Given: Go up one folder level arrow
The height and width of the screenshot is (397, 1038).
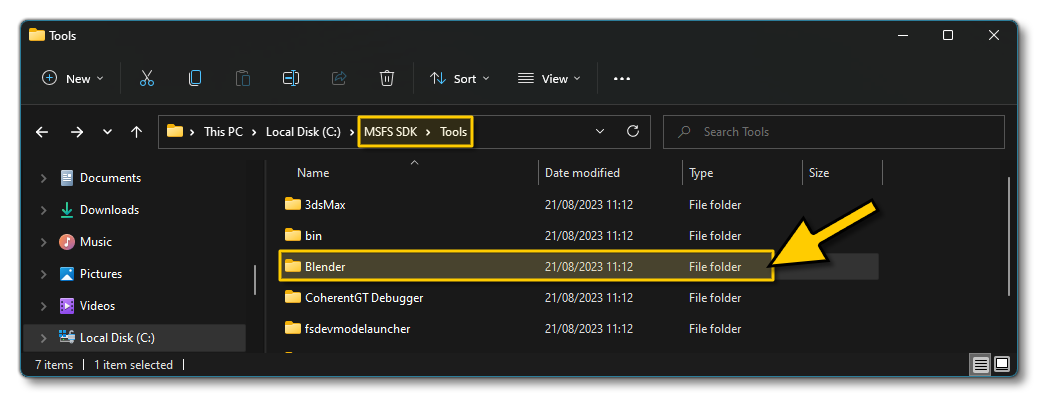Looking at the screenshot, I should tap(136, 132).
